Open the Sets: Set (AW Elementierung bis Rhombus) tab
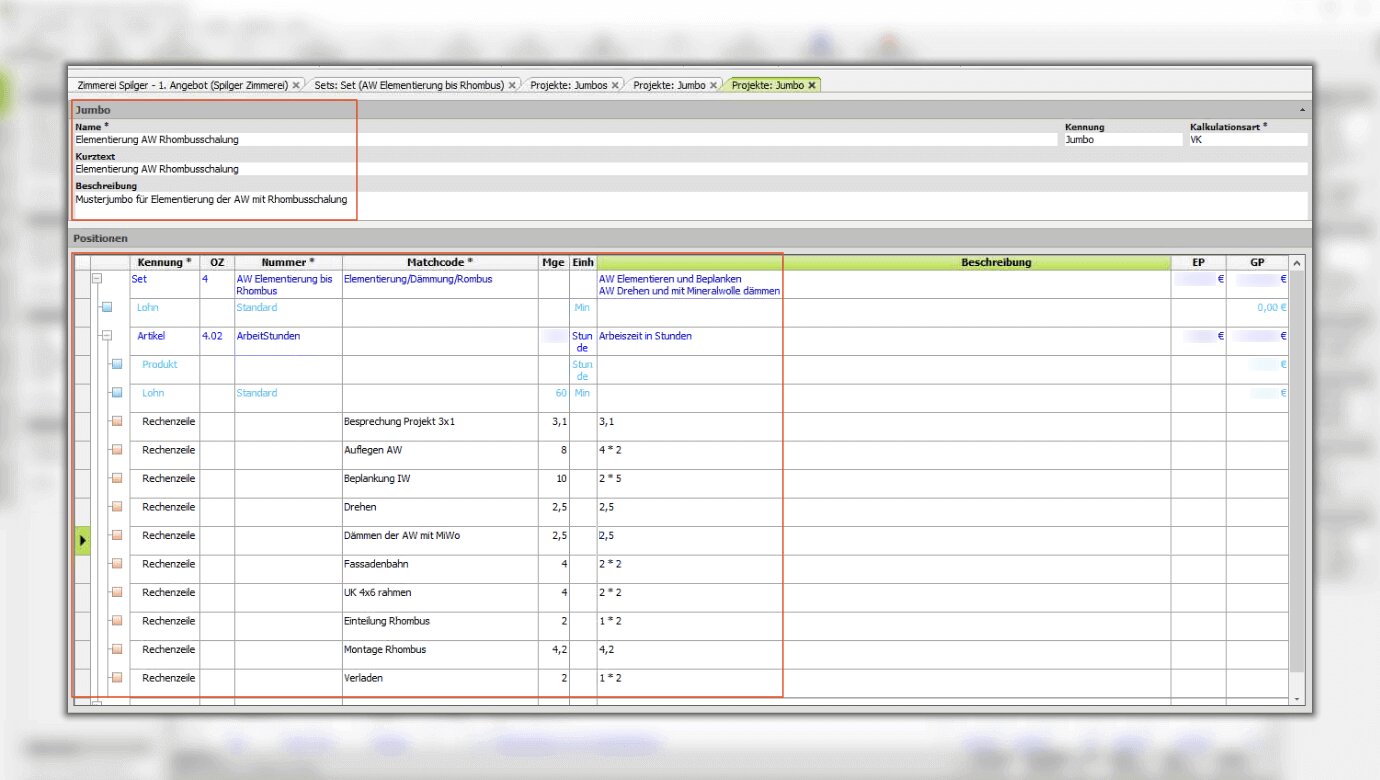The height and width of the screenshot is (780, 1380). (x=408, y=86)
